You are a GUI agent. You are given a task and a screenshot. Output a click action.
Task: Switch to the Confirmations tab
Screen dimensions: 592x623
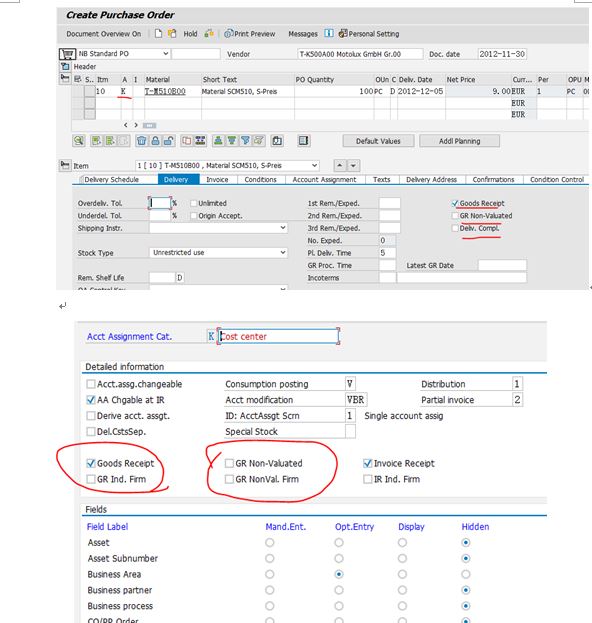pyautogui.click(x=493, y=180)
